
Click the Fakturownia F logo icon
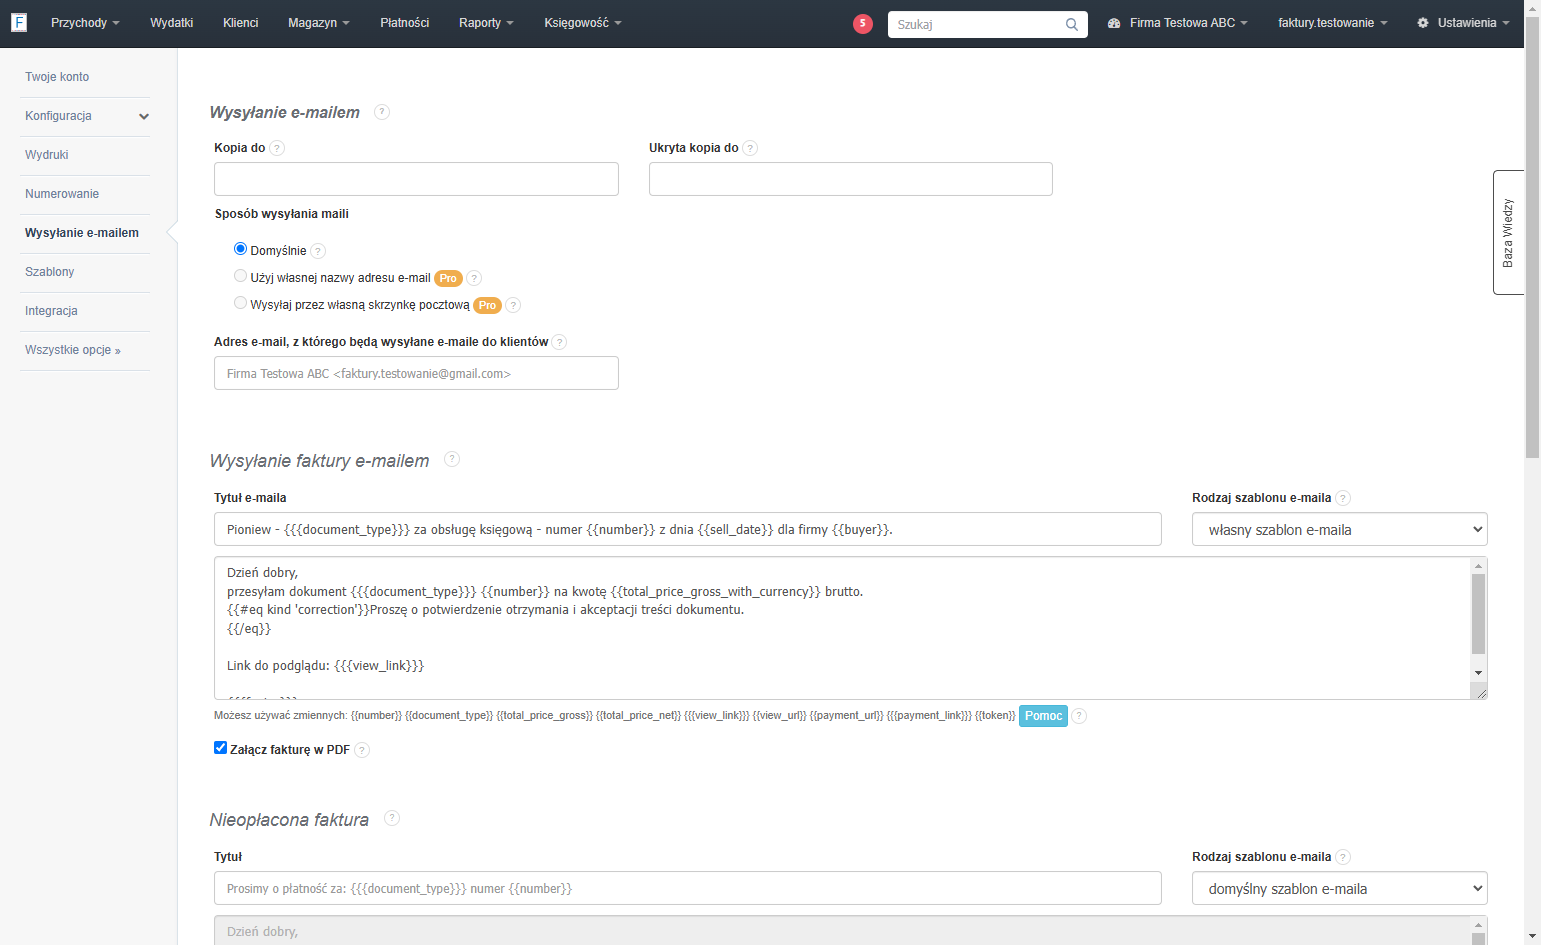(19, 22)
